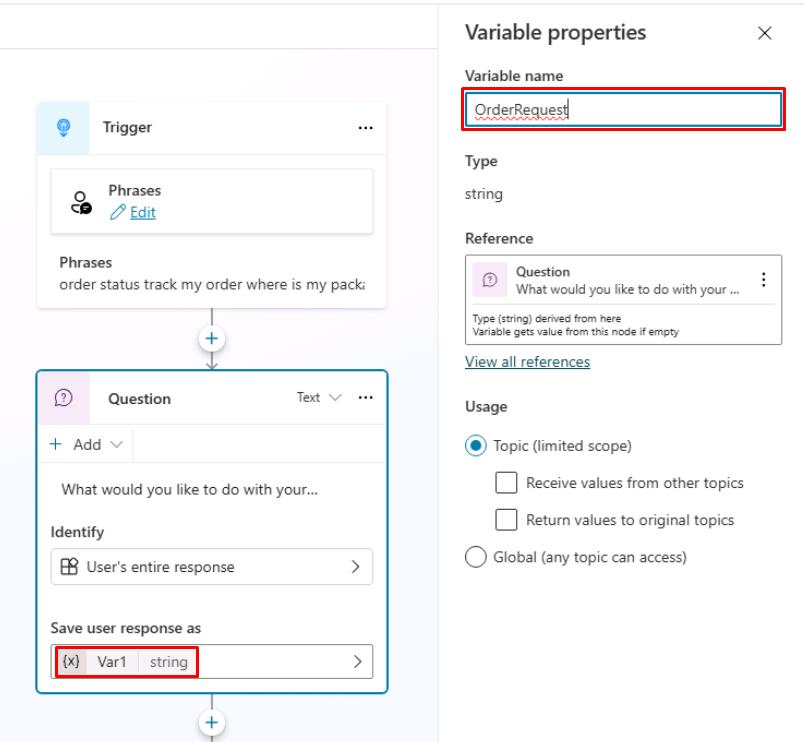804x742 pixels.
Task: Add node with plus button below Trigger
Action: [212, 338]
